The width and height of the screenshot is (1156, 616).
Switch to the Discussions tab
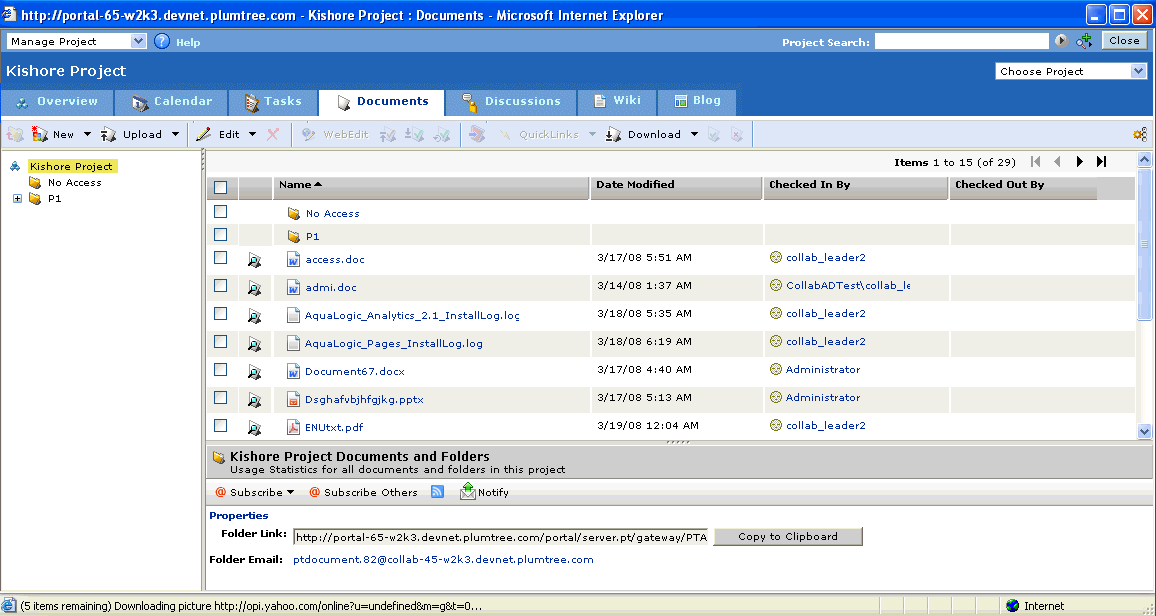click(x=512, y=102)
